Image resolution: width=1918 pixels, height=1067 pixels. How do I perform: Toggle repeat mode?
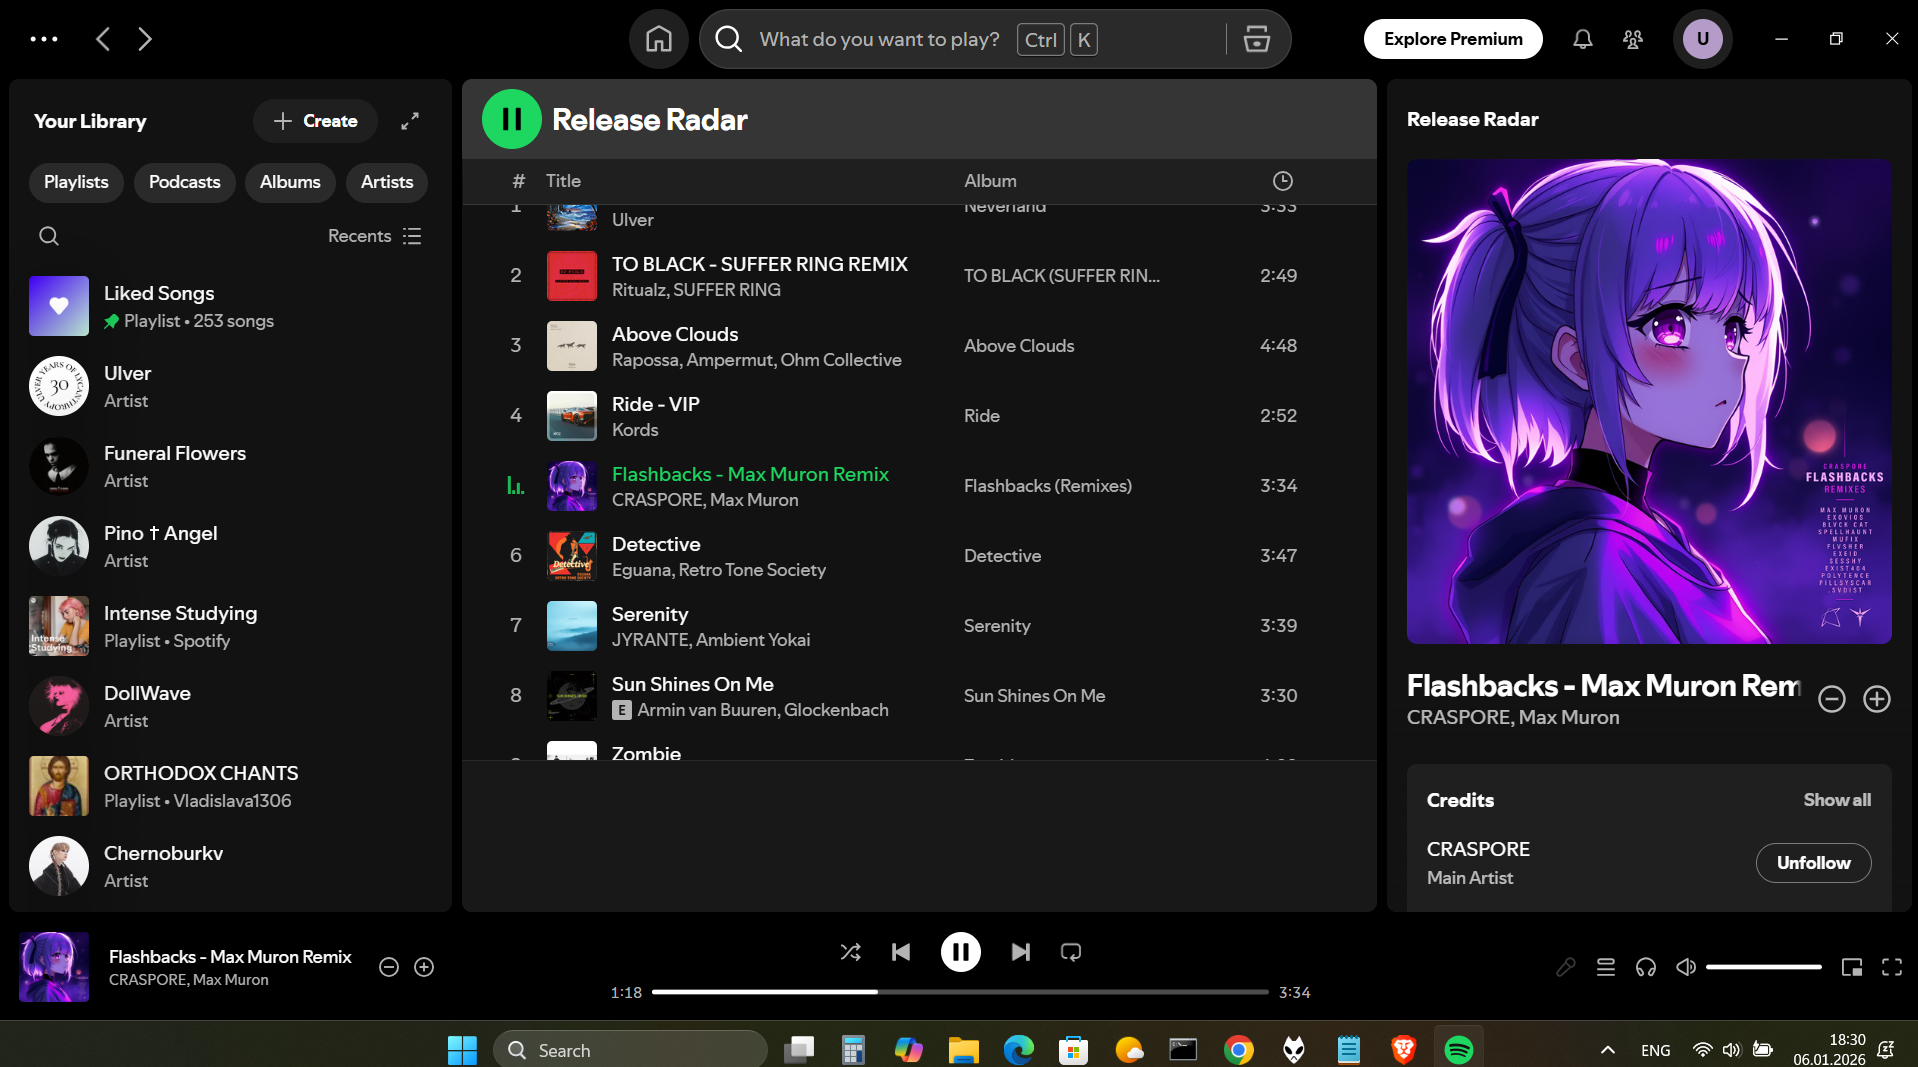(1071, 952)
